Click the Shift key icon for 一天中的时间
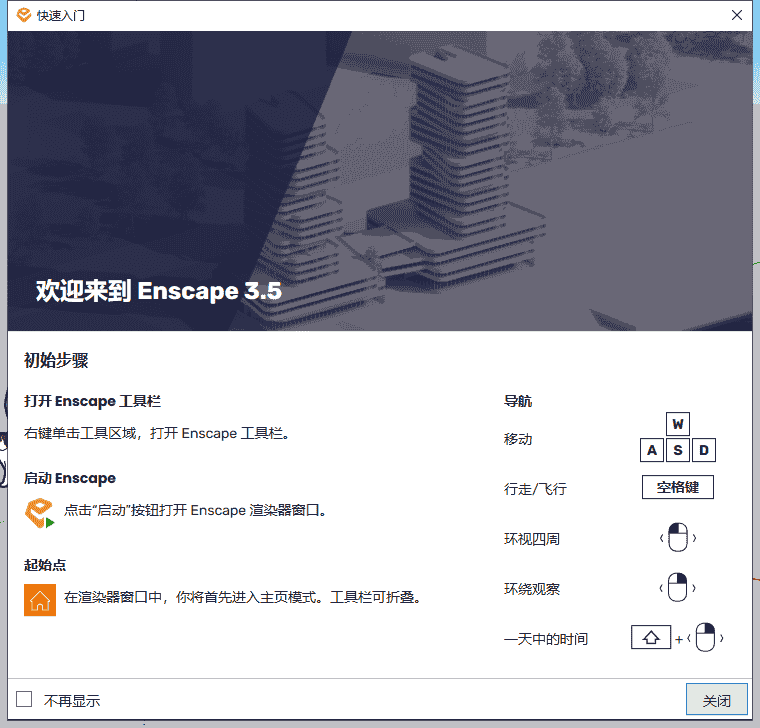 (650, 637)
